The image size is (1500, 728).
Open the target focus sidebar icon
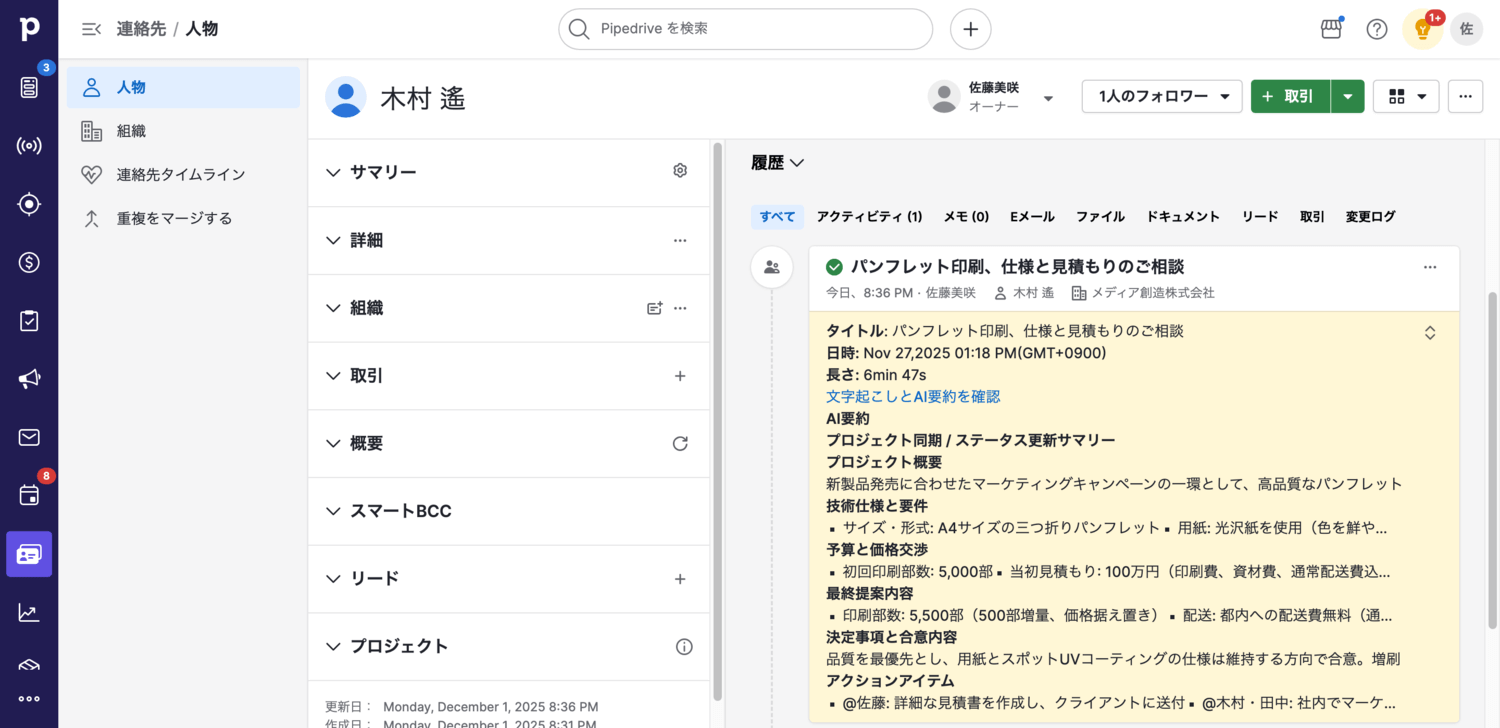[29, 204]
